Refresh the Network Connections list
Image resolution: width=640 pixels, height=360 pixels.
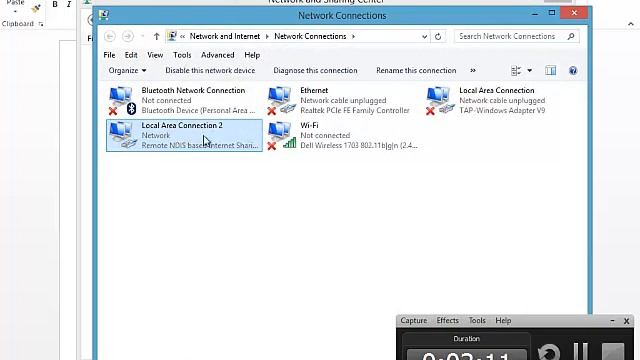(438, 36)
